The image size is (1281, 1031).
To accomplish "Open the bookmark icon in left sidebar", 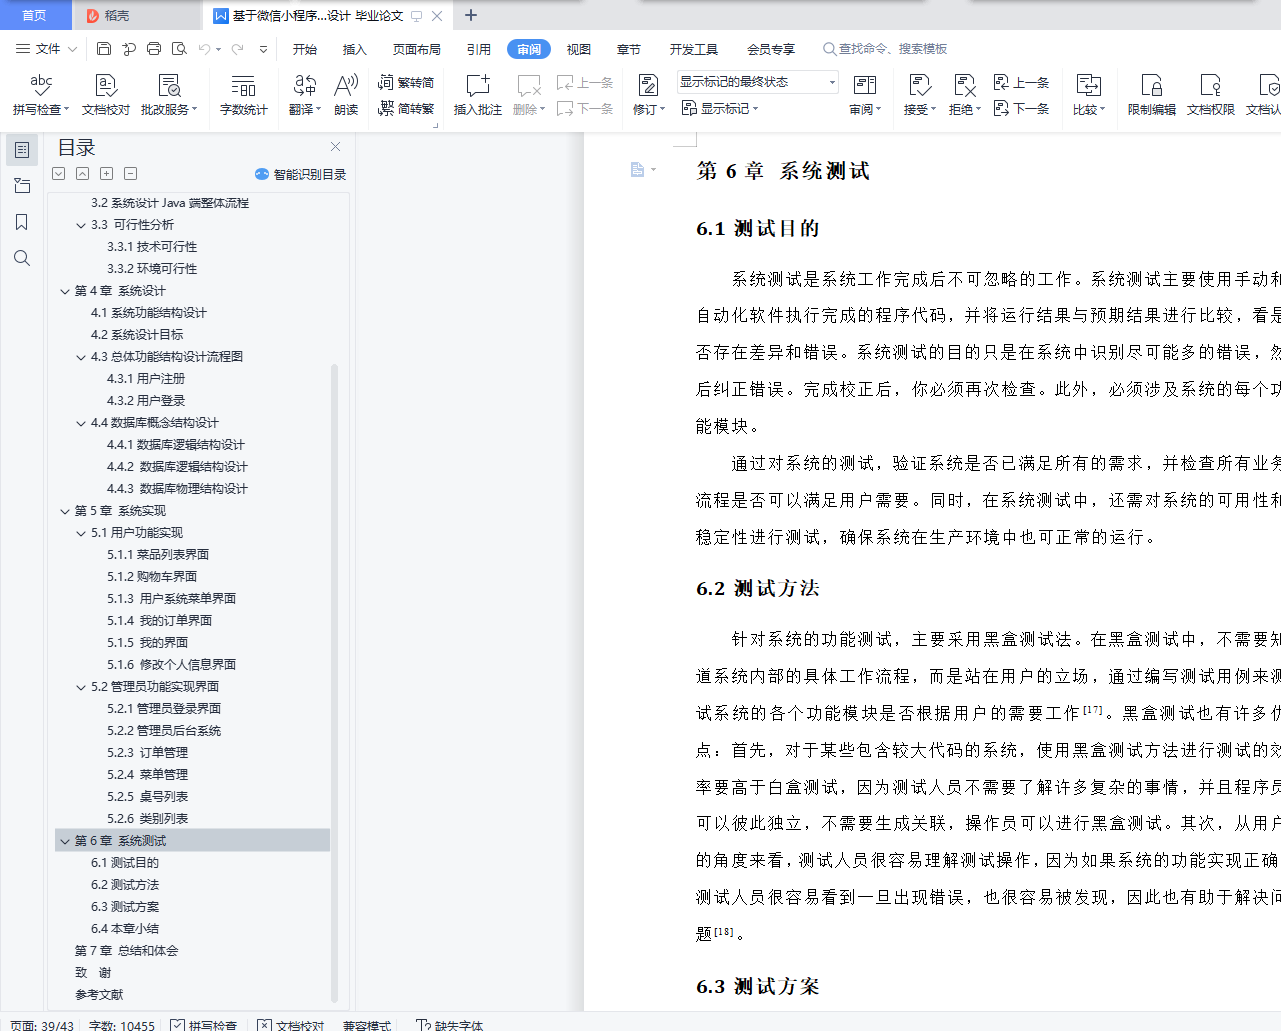I will click(x=22, y=222).
